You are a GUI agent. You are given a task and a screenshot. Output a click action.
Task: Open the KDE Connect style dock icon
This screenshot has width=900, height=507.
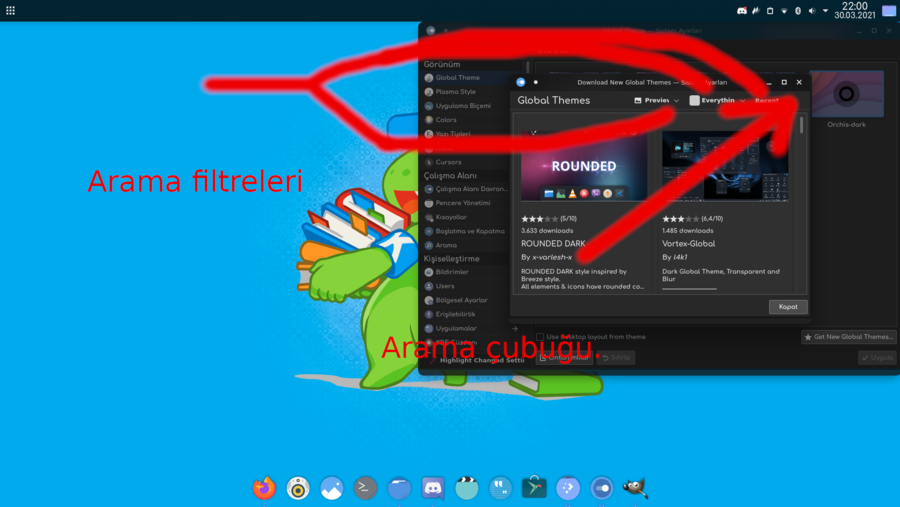click(568, 488)
